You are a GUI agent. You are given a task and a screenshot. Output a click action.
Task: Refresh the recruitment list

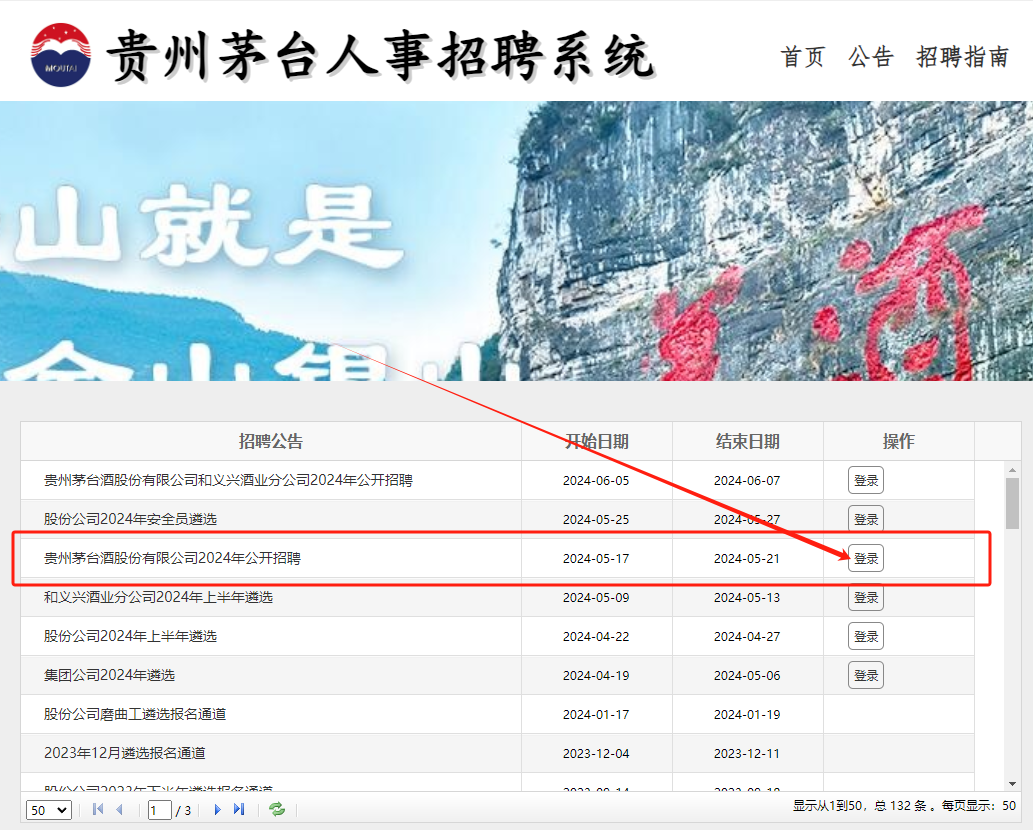[277, 809]
